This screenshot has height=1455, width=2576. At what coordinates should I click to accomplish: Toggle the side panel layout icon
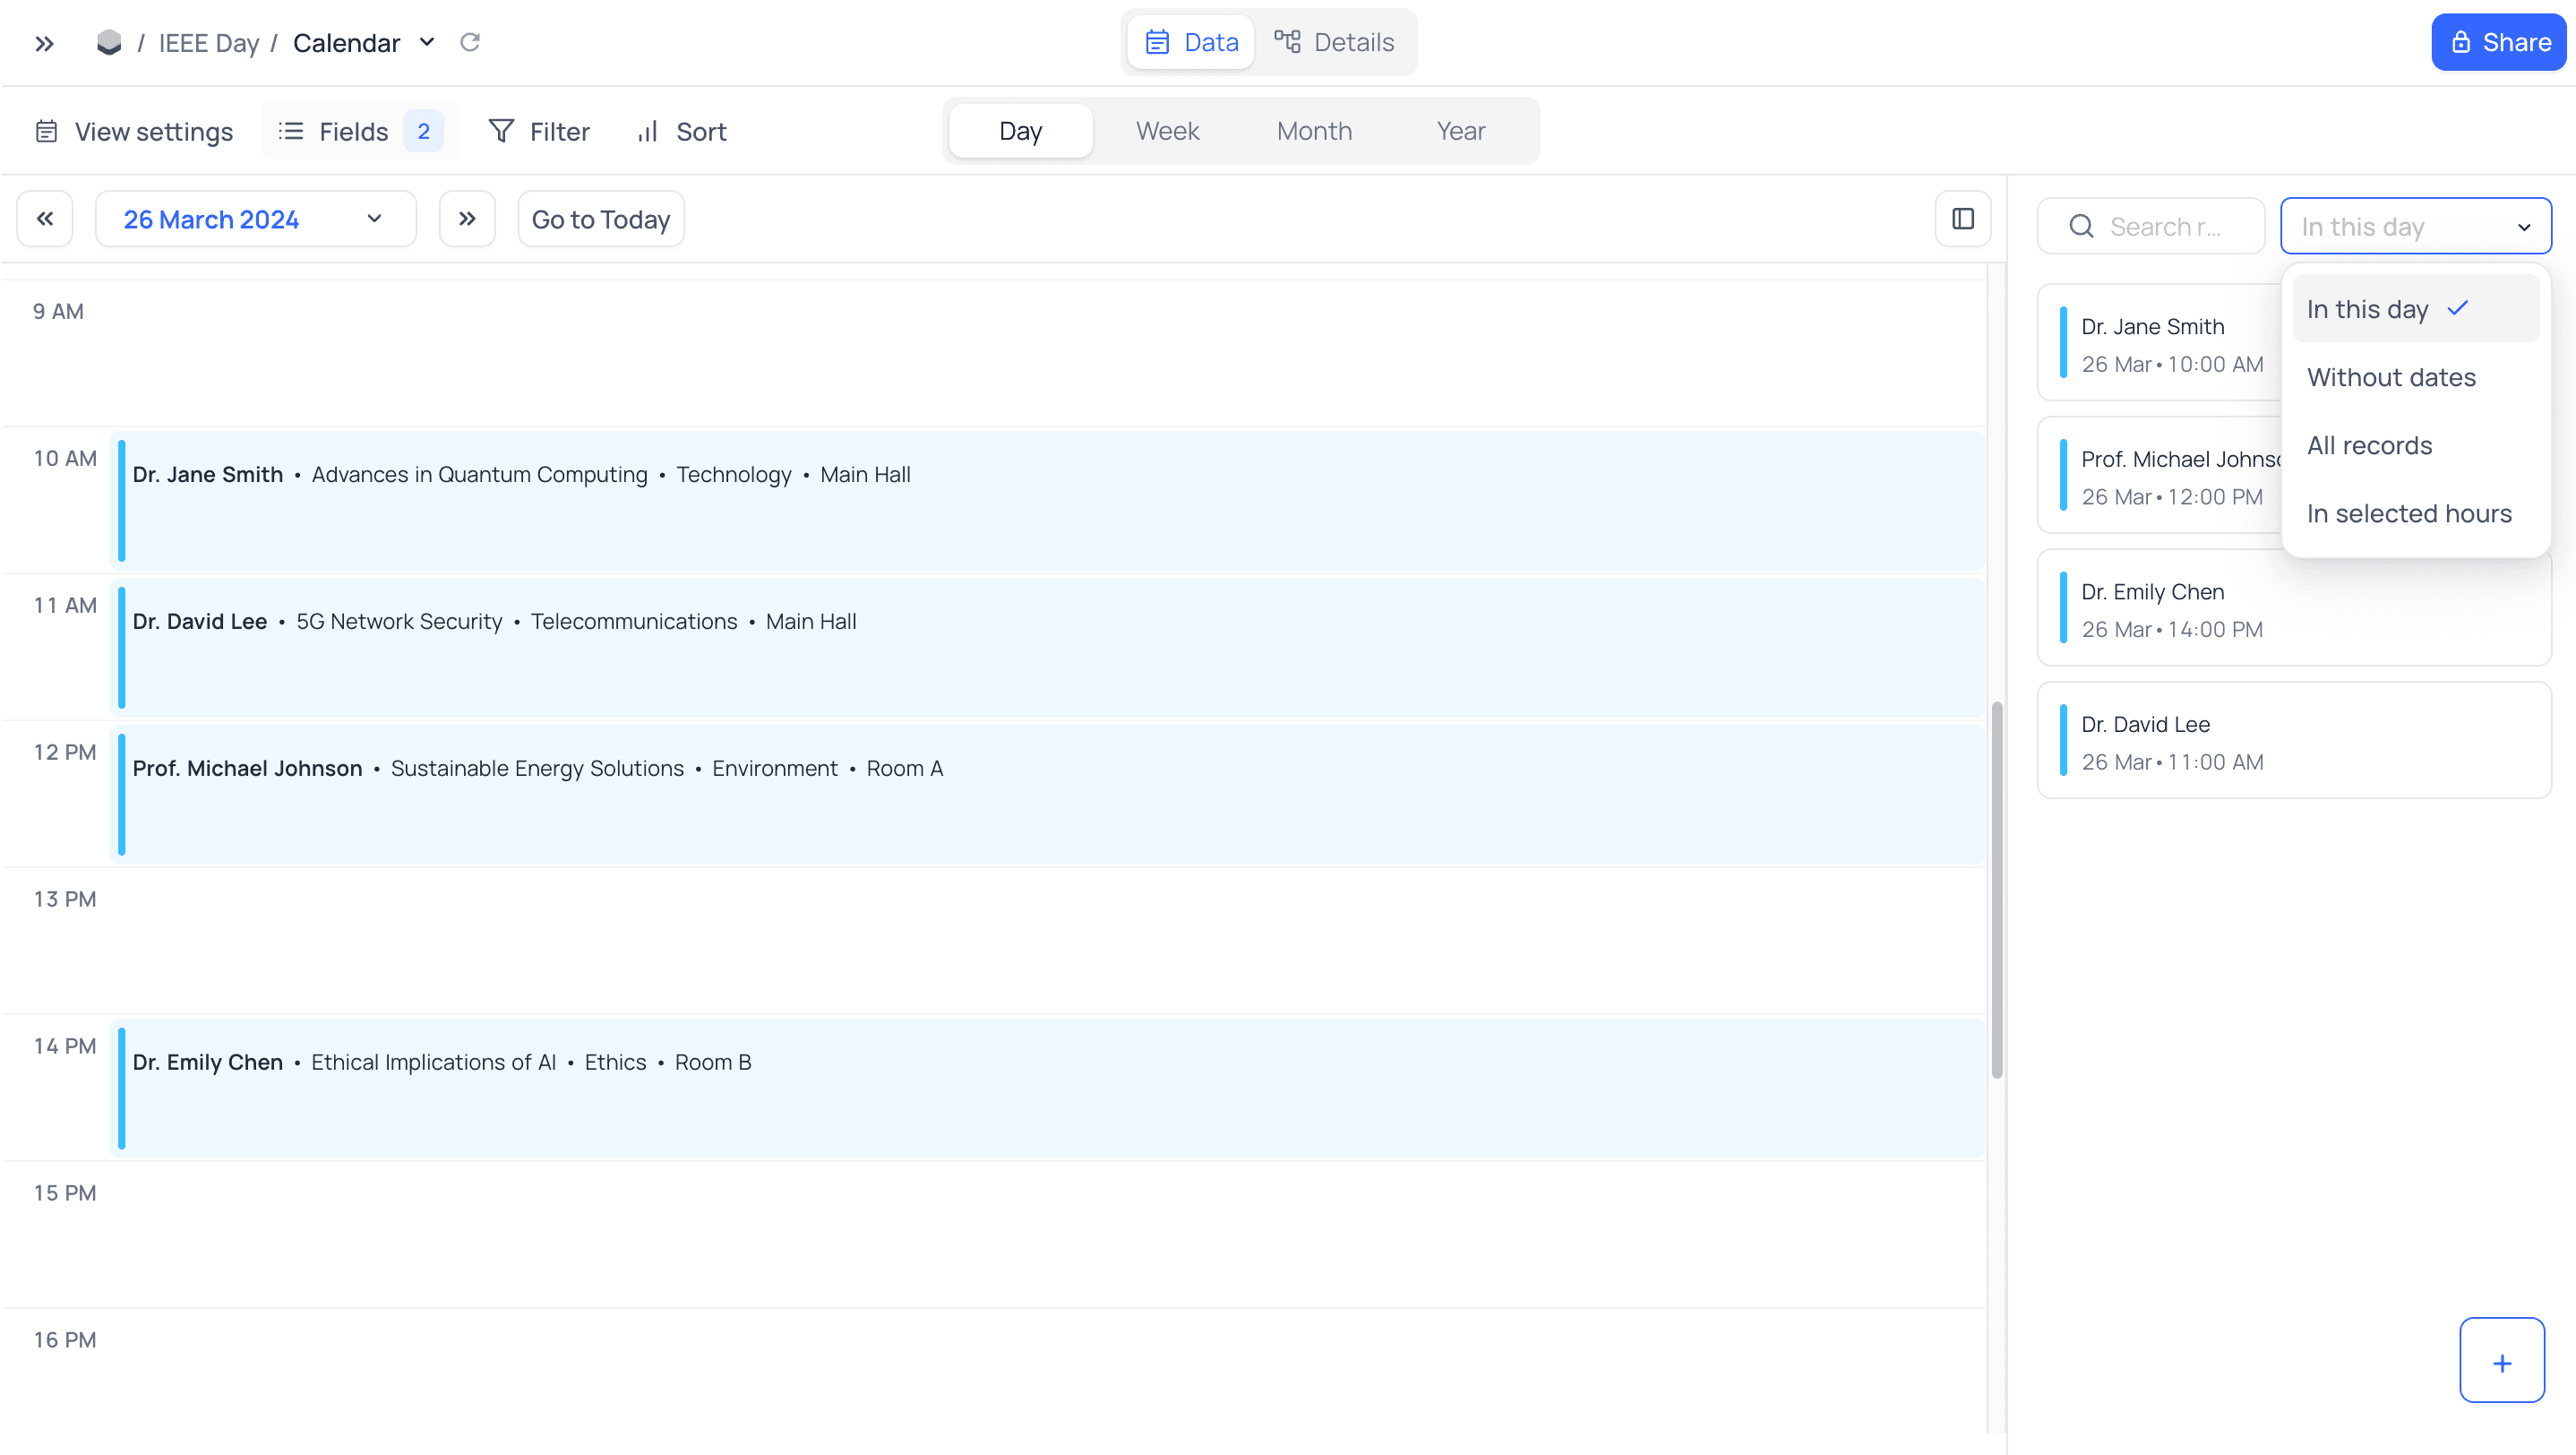pos(1962,219)
